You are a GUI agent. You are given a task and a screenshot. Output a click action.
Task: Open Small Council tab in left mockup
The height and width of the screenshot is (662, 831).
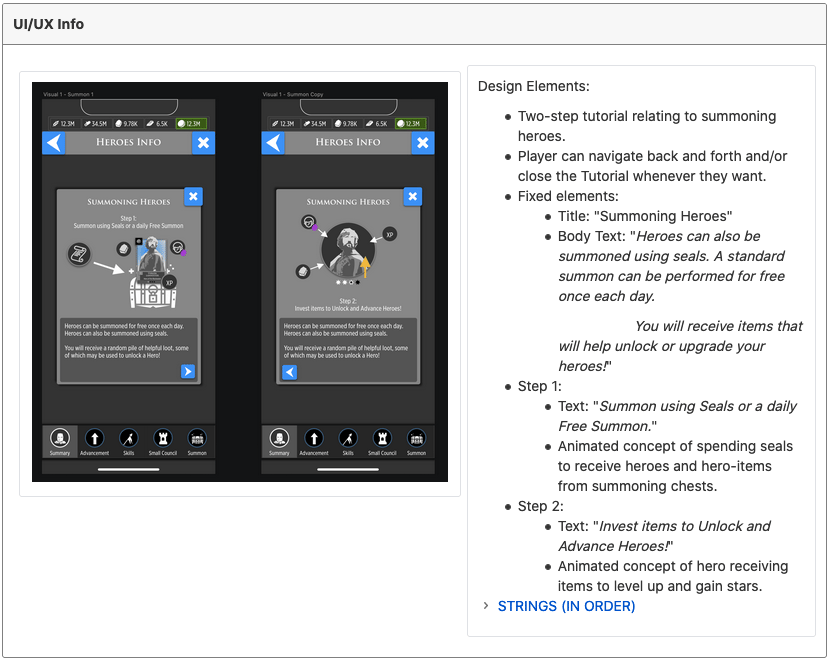pos(163,441)
